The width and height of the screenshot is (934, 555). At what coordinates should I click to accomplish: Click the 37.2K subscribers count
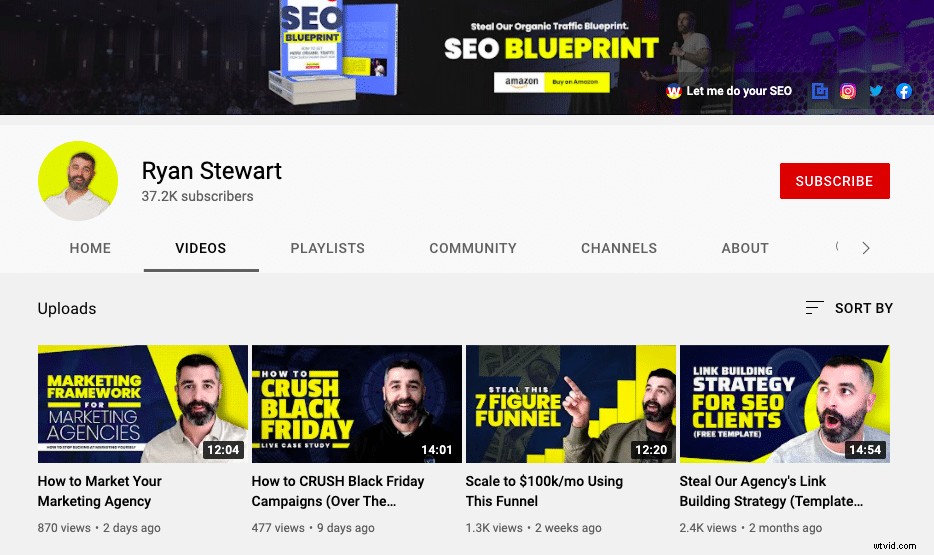(x=197, y=197)
